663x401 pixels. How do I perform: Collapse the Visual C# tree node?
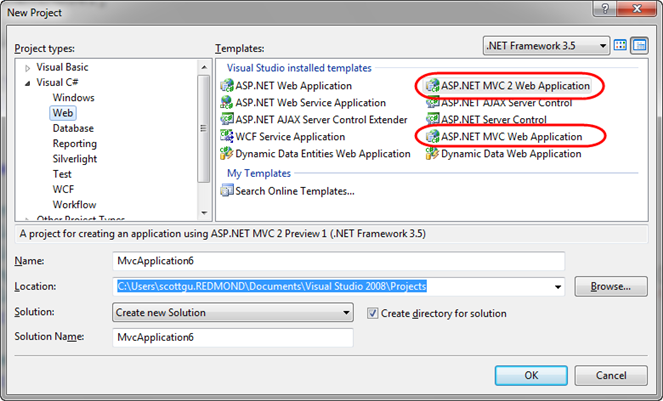27,83
